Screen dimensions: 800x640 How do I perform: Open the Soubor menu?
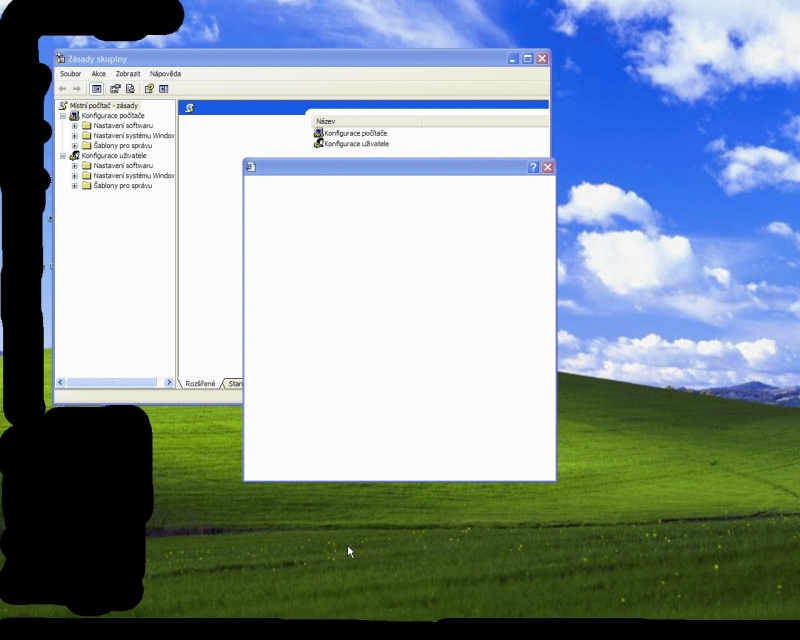[70, 73]
